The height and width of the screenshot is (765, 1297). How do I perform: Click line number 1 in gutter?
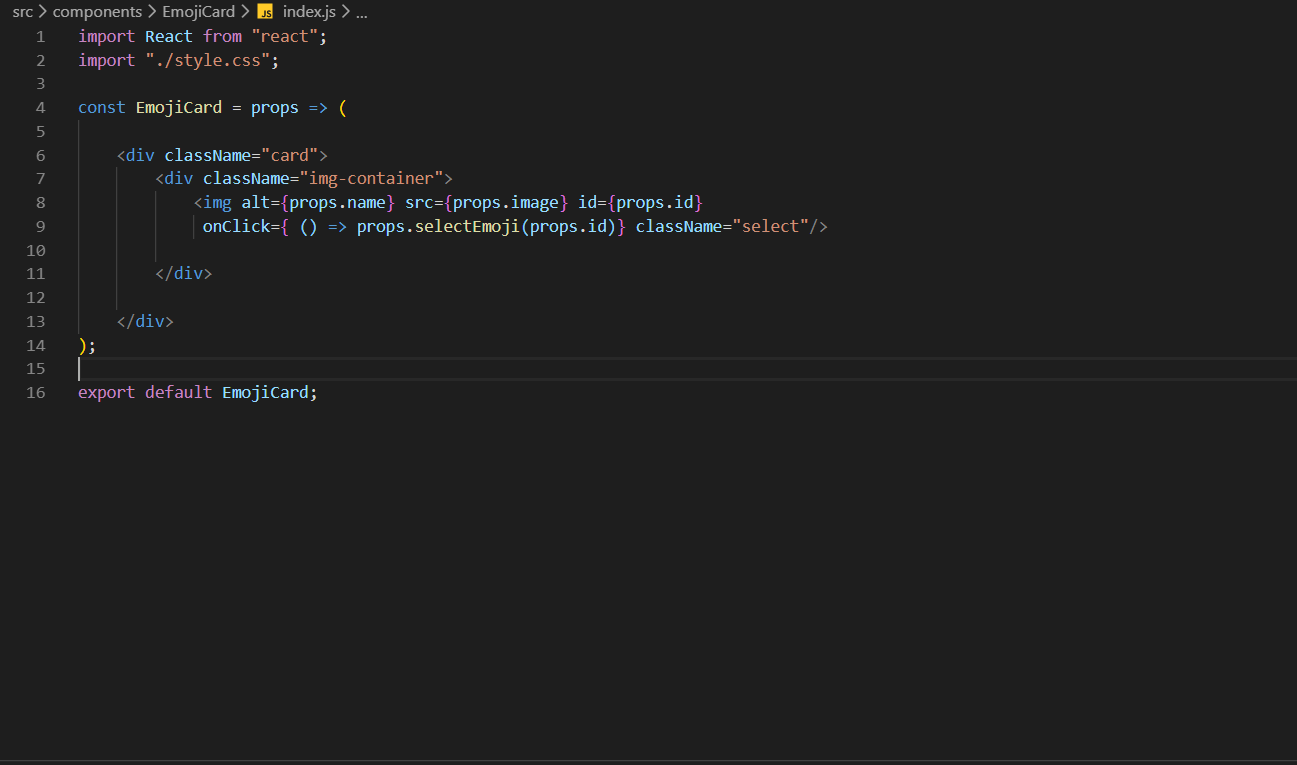tap(40, 36)
